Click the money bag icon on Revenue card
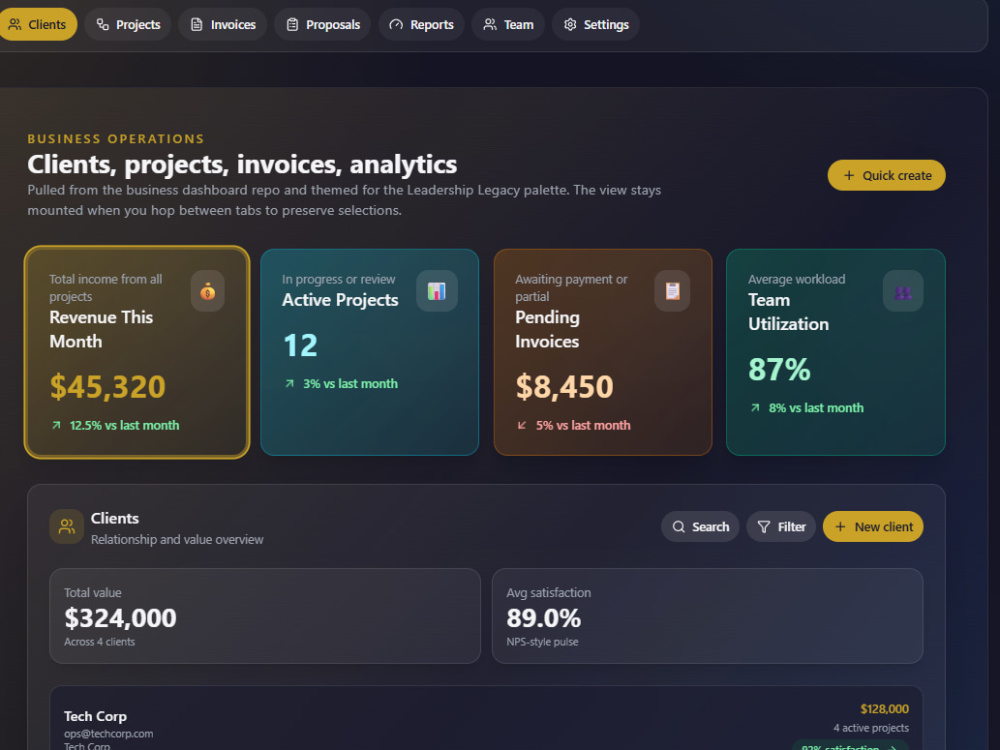1000x750 pixels. click(x=207, y=291)
